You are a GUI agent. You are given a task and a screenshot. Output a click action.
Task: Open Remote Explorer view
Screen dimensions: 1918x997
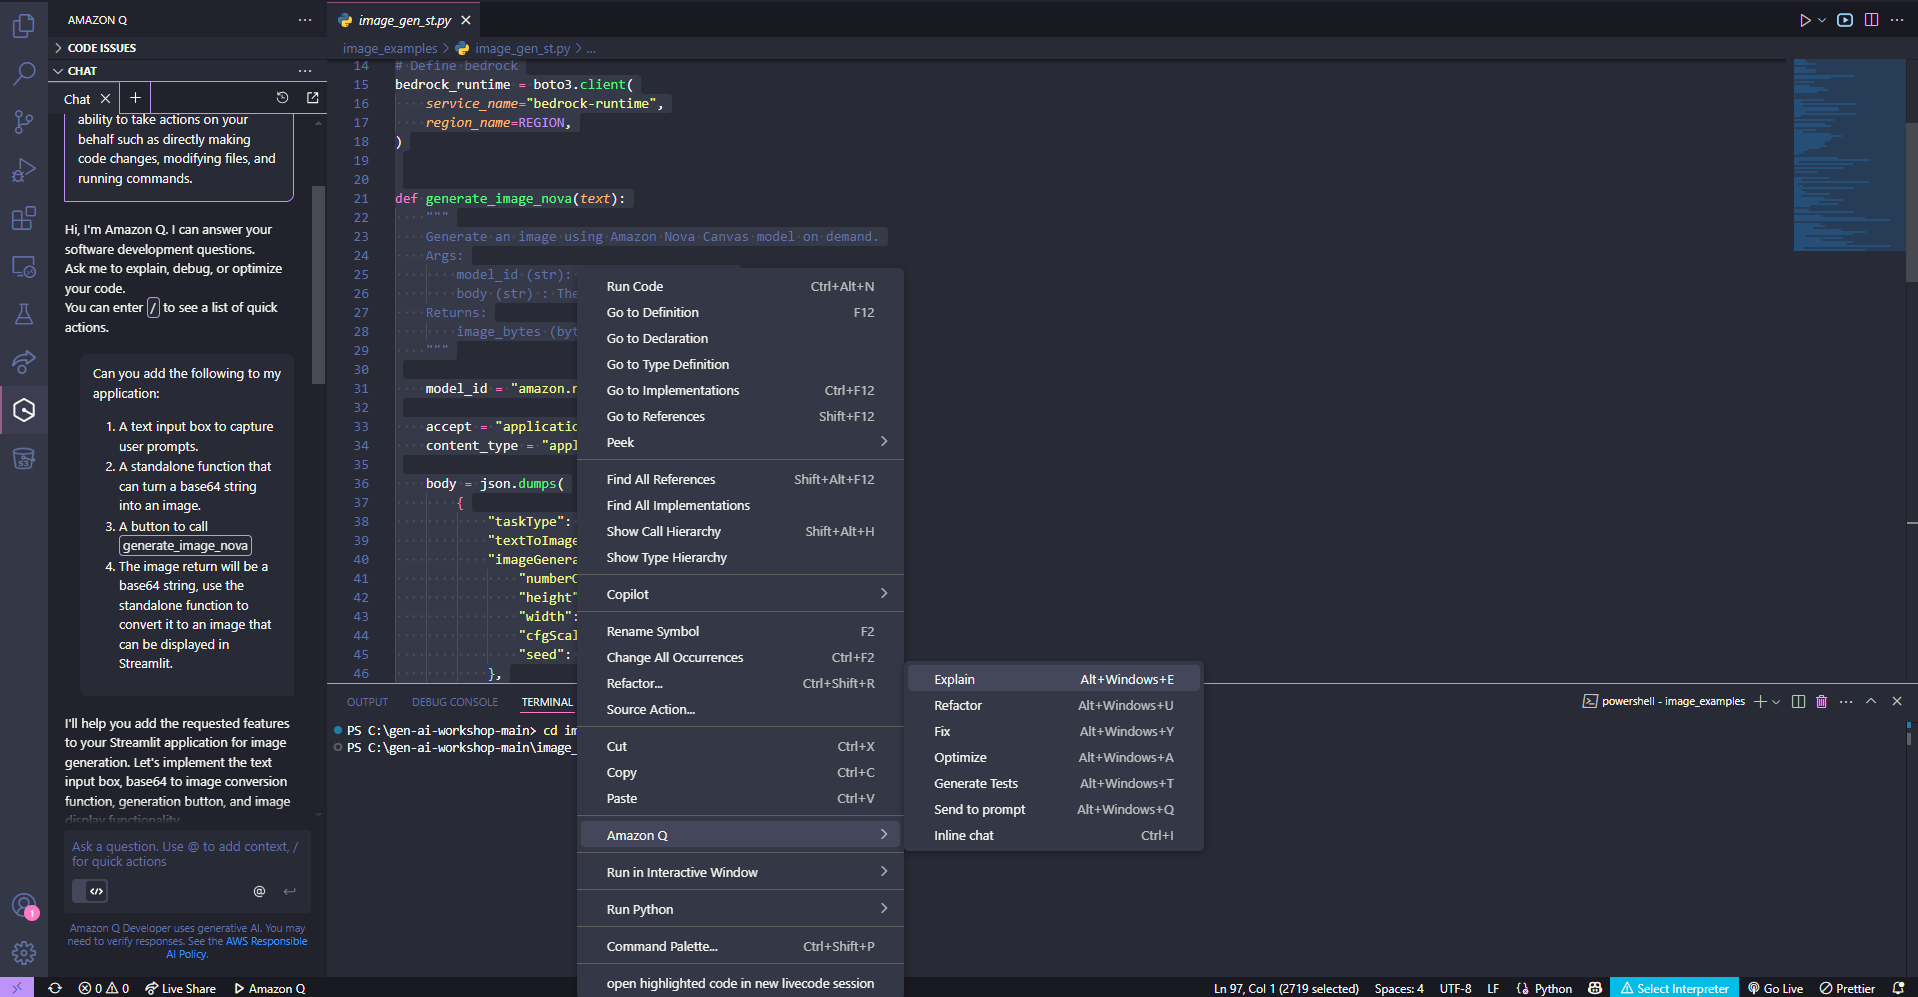pyautogui.click(x=24, y=266)
